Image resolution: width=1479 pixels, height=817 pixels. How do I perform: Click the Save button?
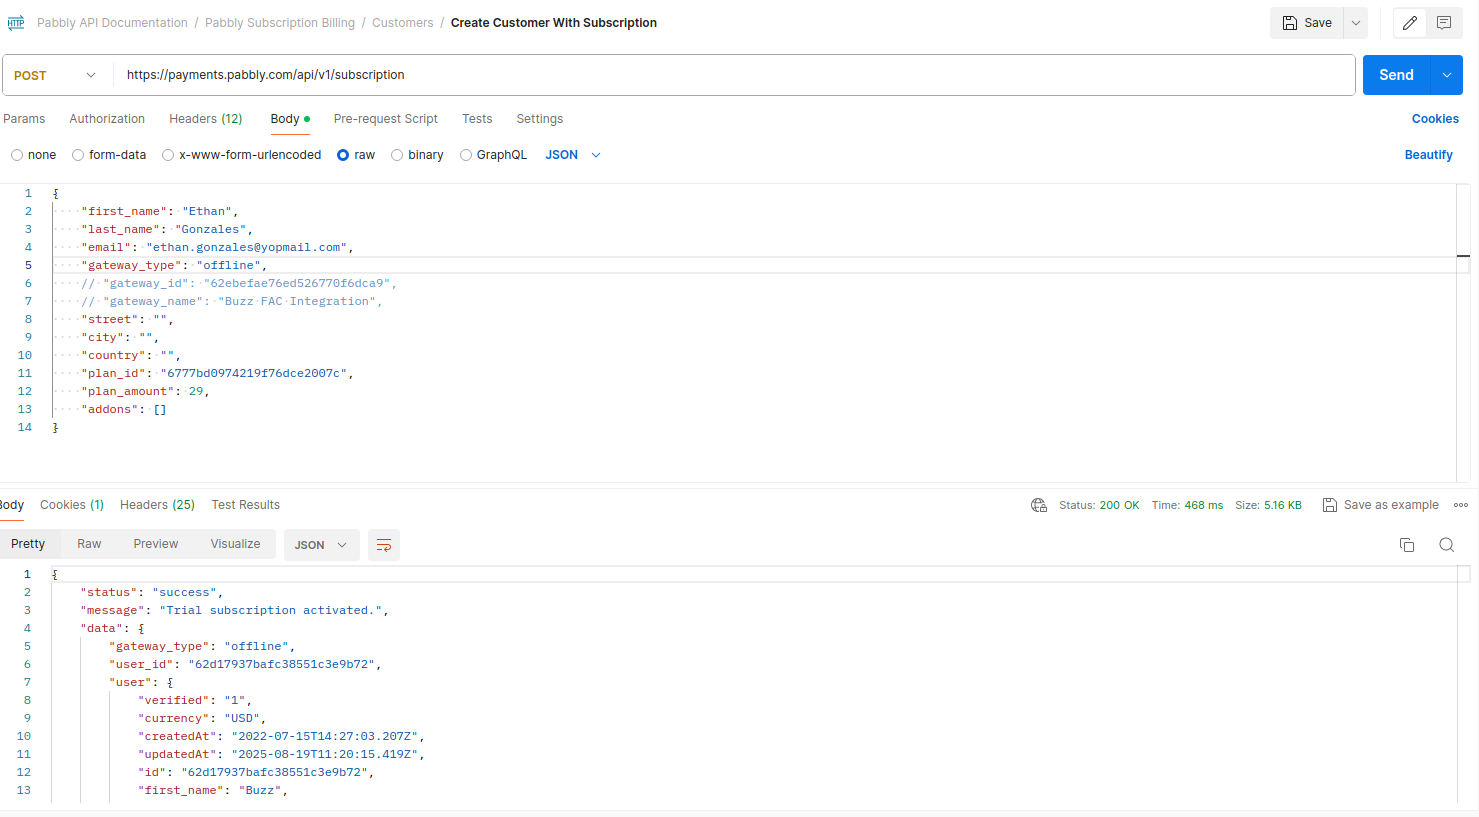coord(1307,23)
